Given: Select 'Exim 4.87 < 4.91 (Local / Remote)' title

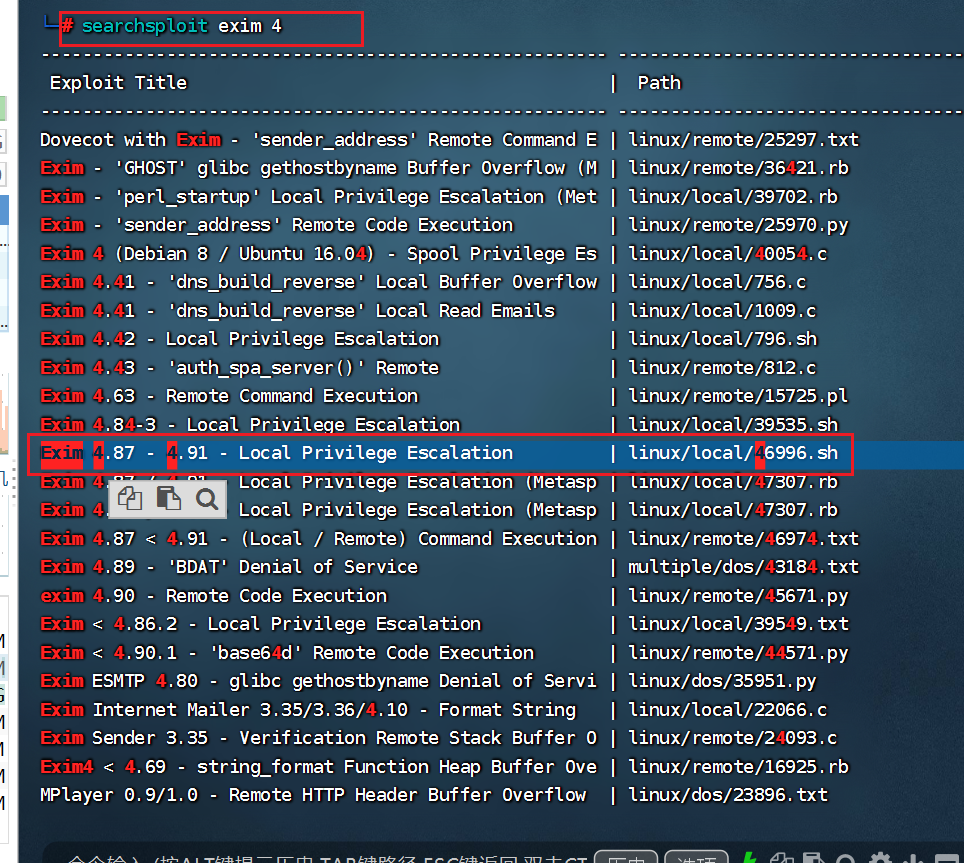Looking at the screenshot, I should pos(318,538).
